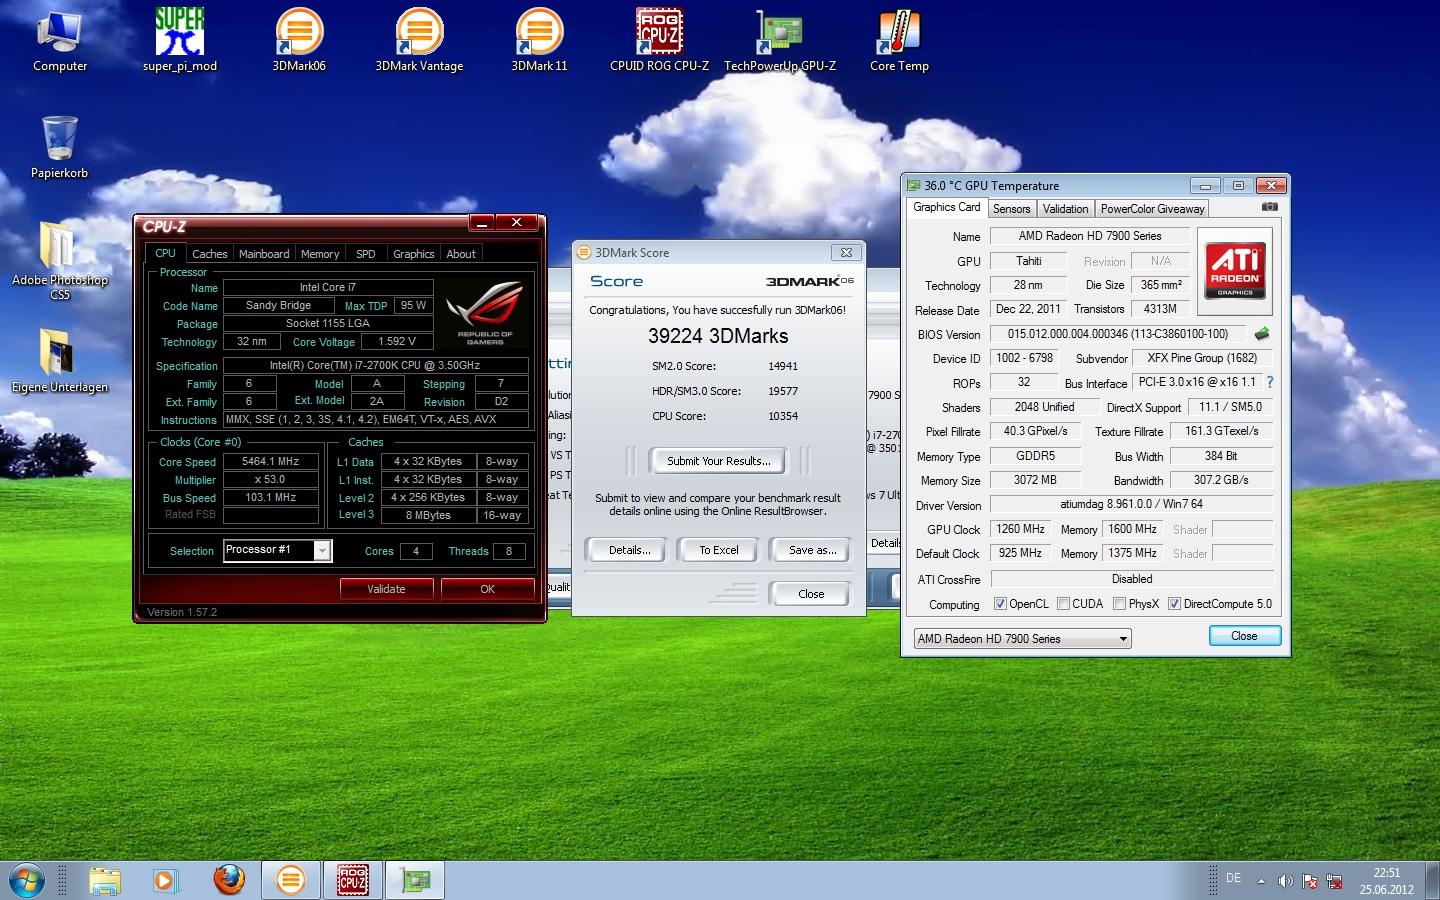Click the To Excel button
Screen dimensions: 1440x900
(x=719, y=550)
